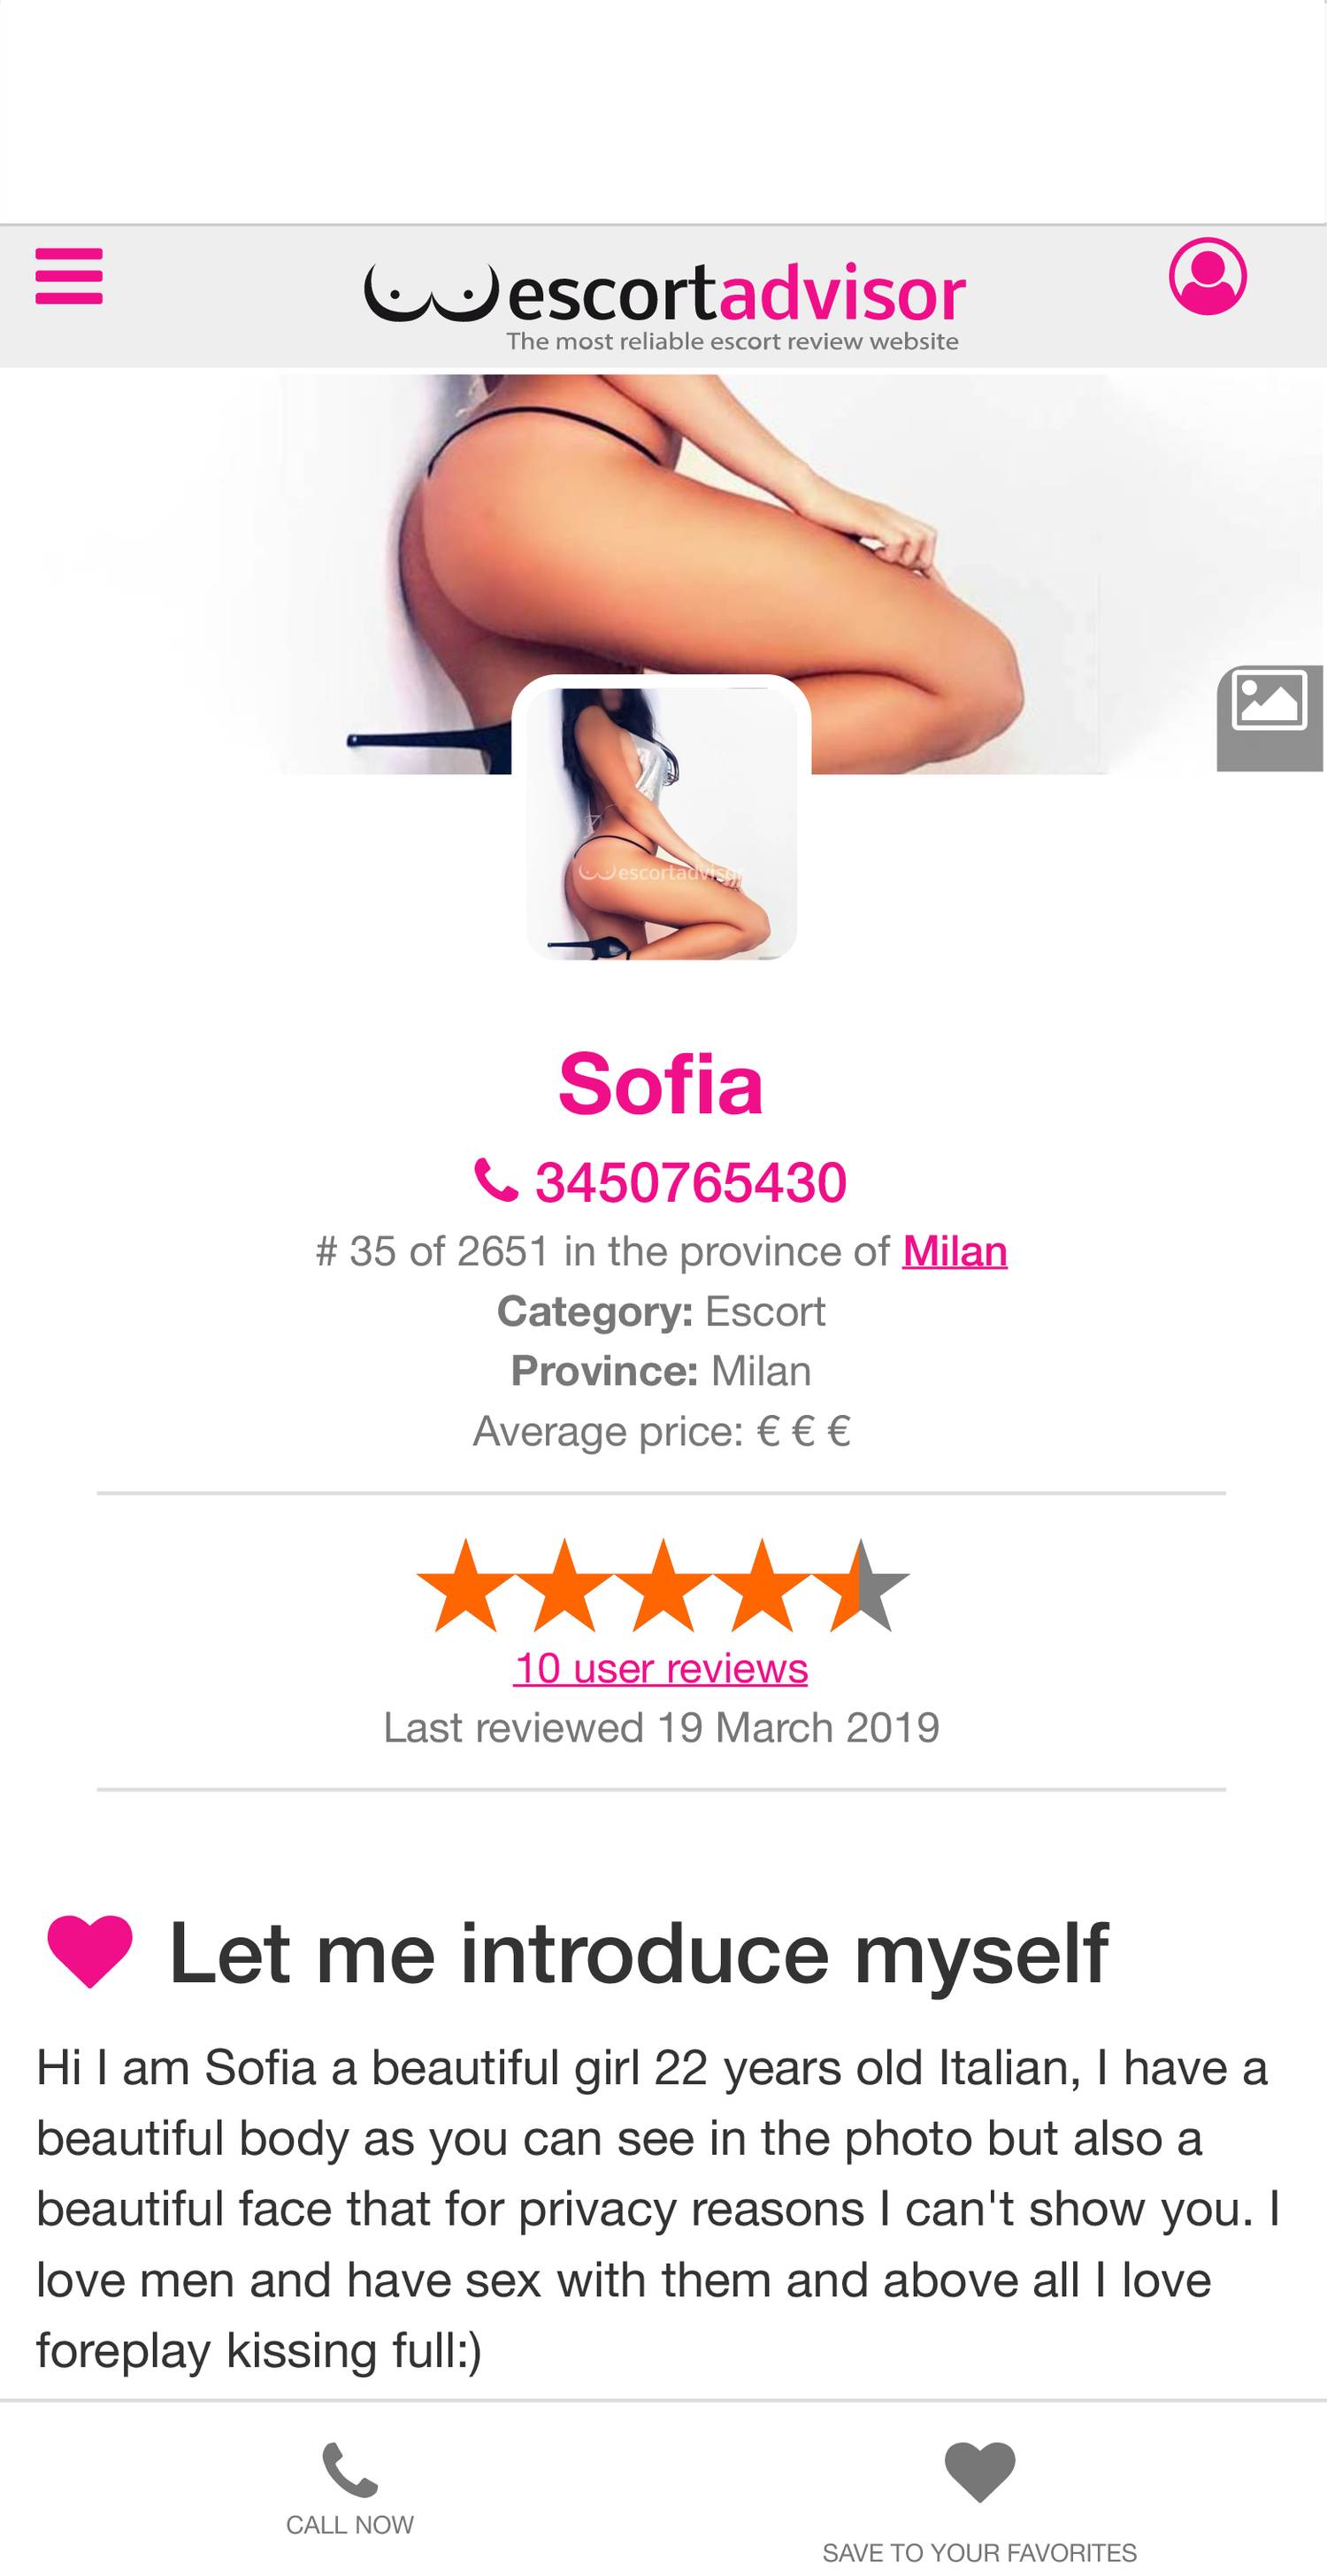Viewport: 1327px width, 2576px height.
Task: Click the Let me introduce myself heading
Action: pos(638,1951)
